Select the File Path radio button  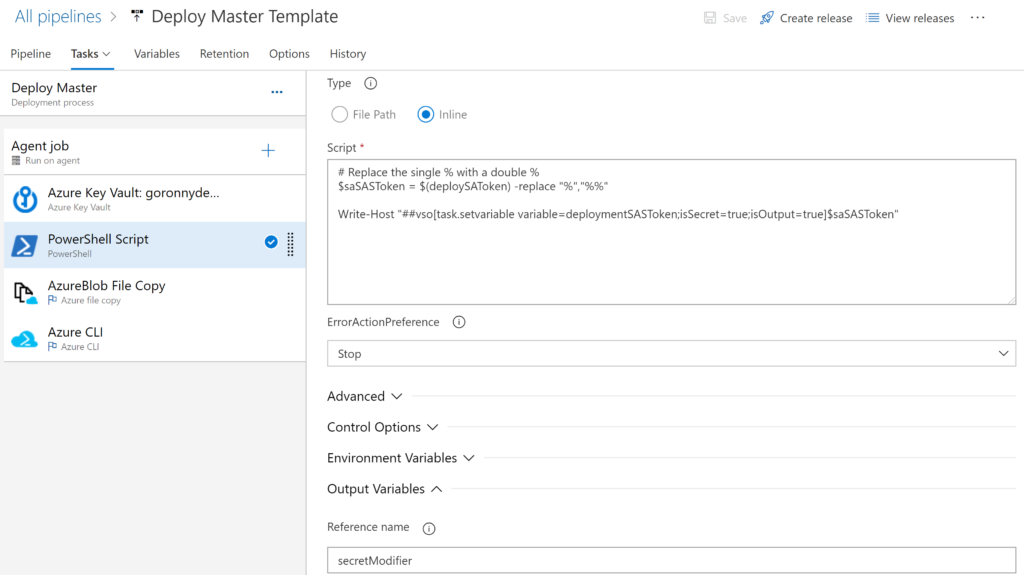340,114
